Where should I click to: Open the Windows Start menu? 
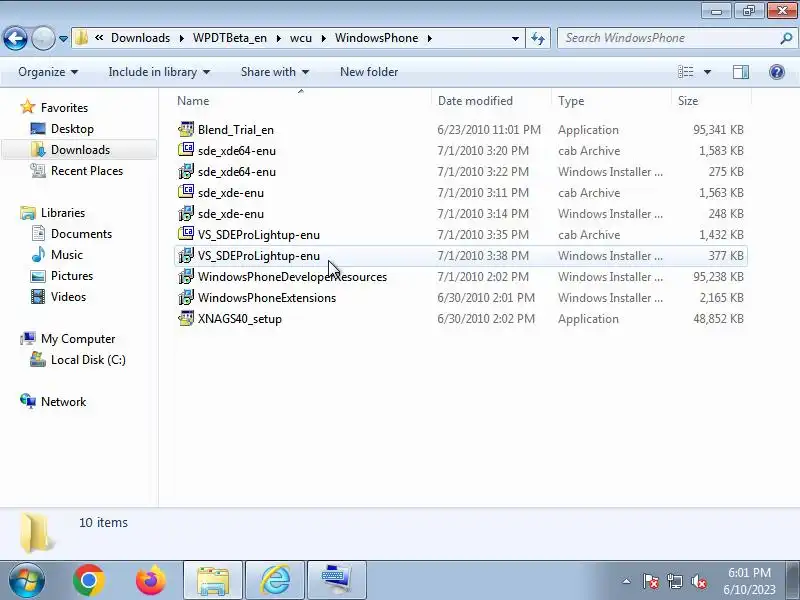[27, 580]
